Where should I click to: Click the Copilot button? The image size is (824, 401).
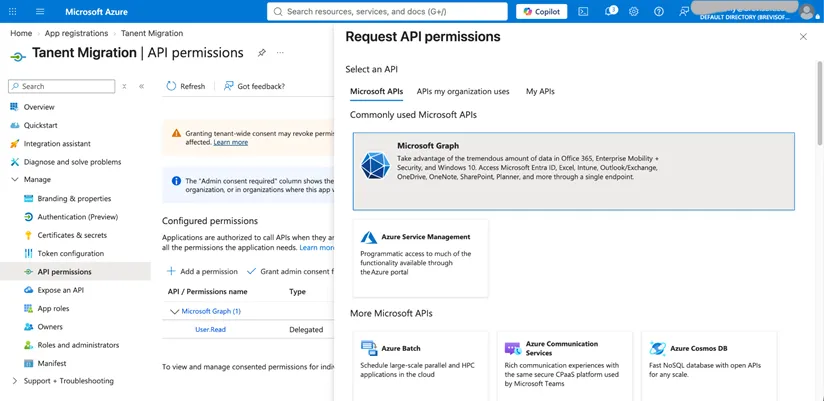pyautogui.click(x=541, y=12)
